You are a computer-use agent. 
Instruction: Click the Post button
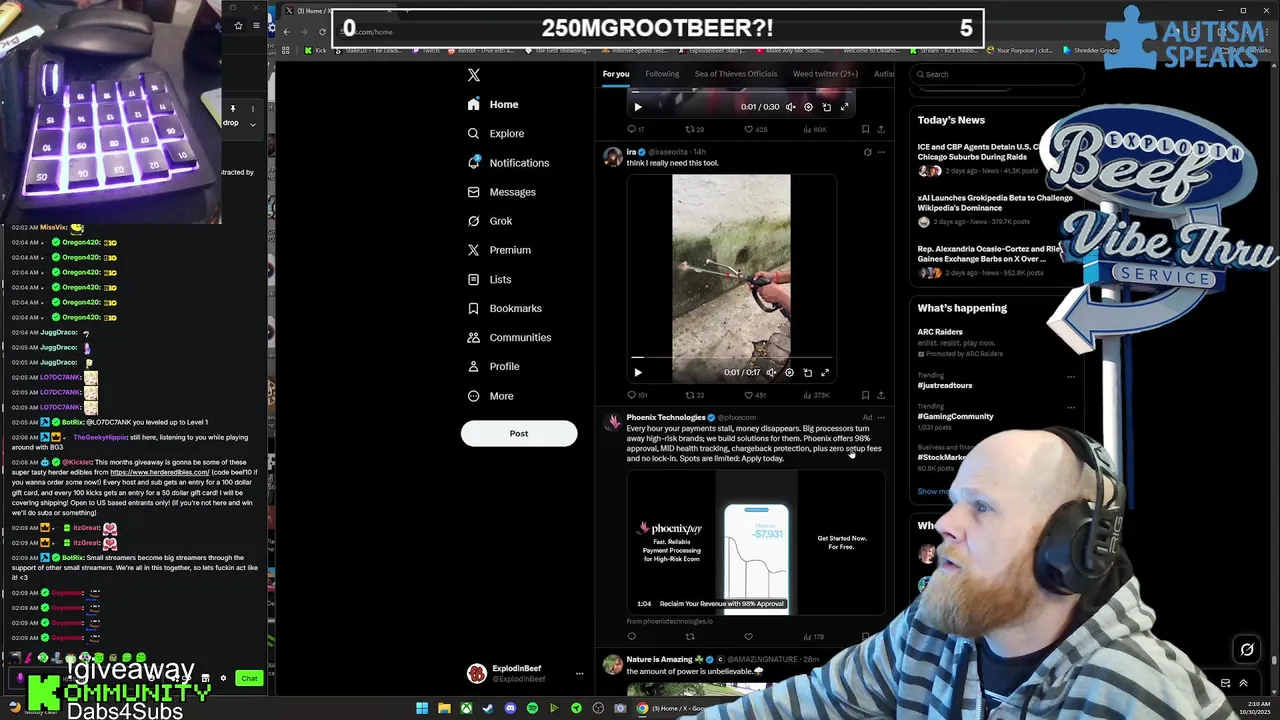[x=519, y=433]
